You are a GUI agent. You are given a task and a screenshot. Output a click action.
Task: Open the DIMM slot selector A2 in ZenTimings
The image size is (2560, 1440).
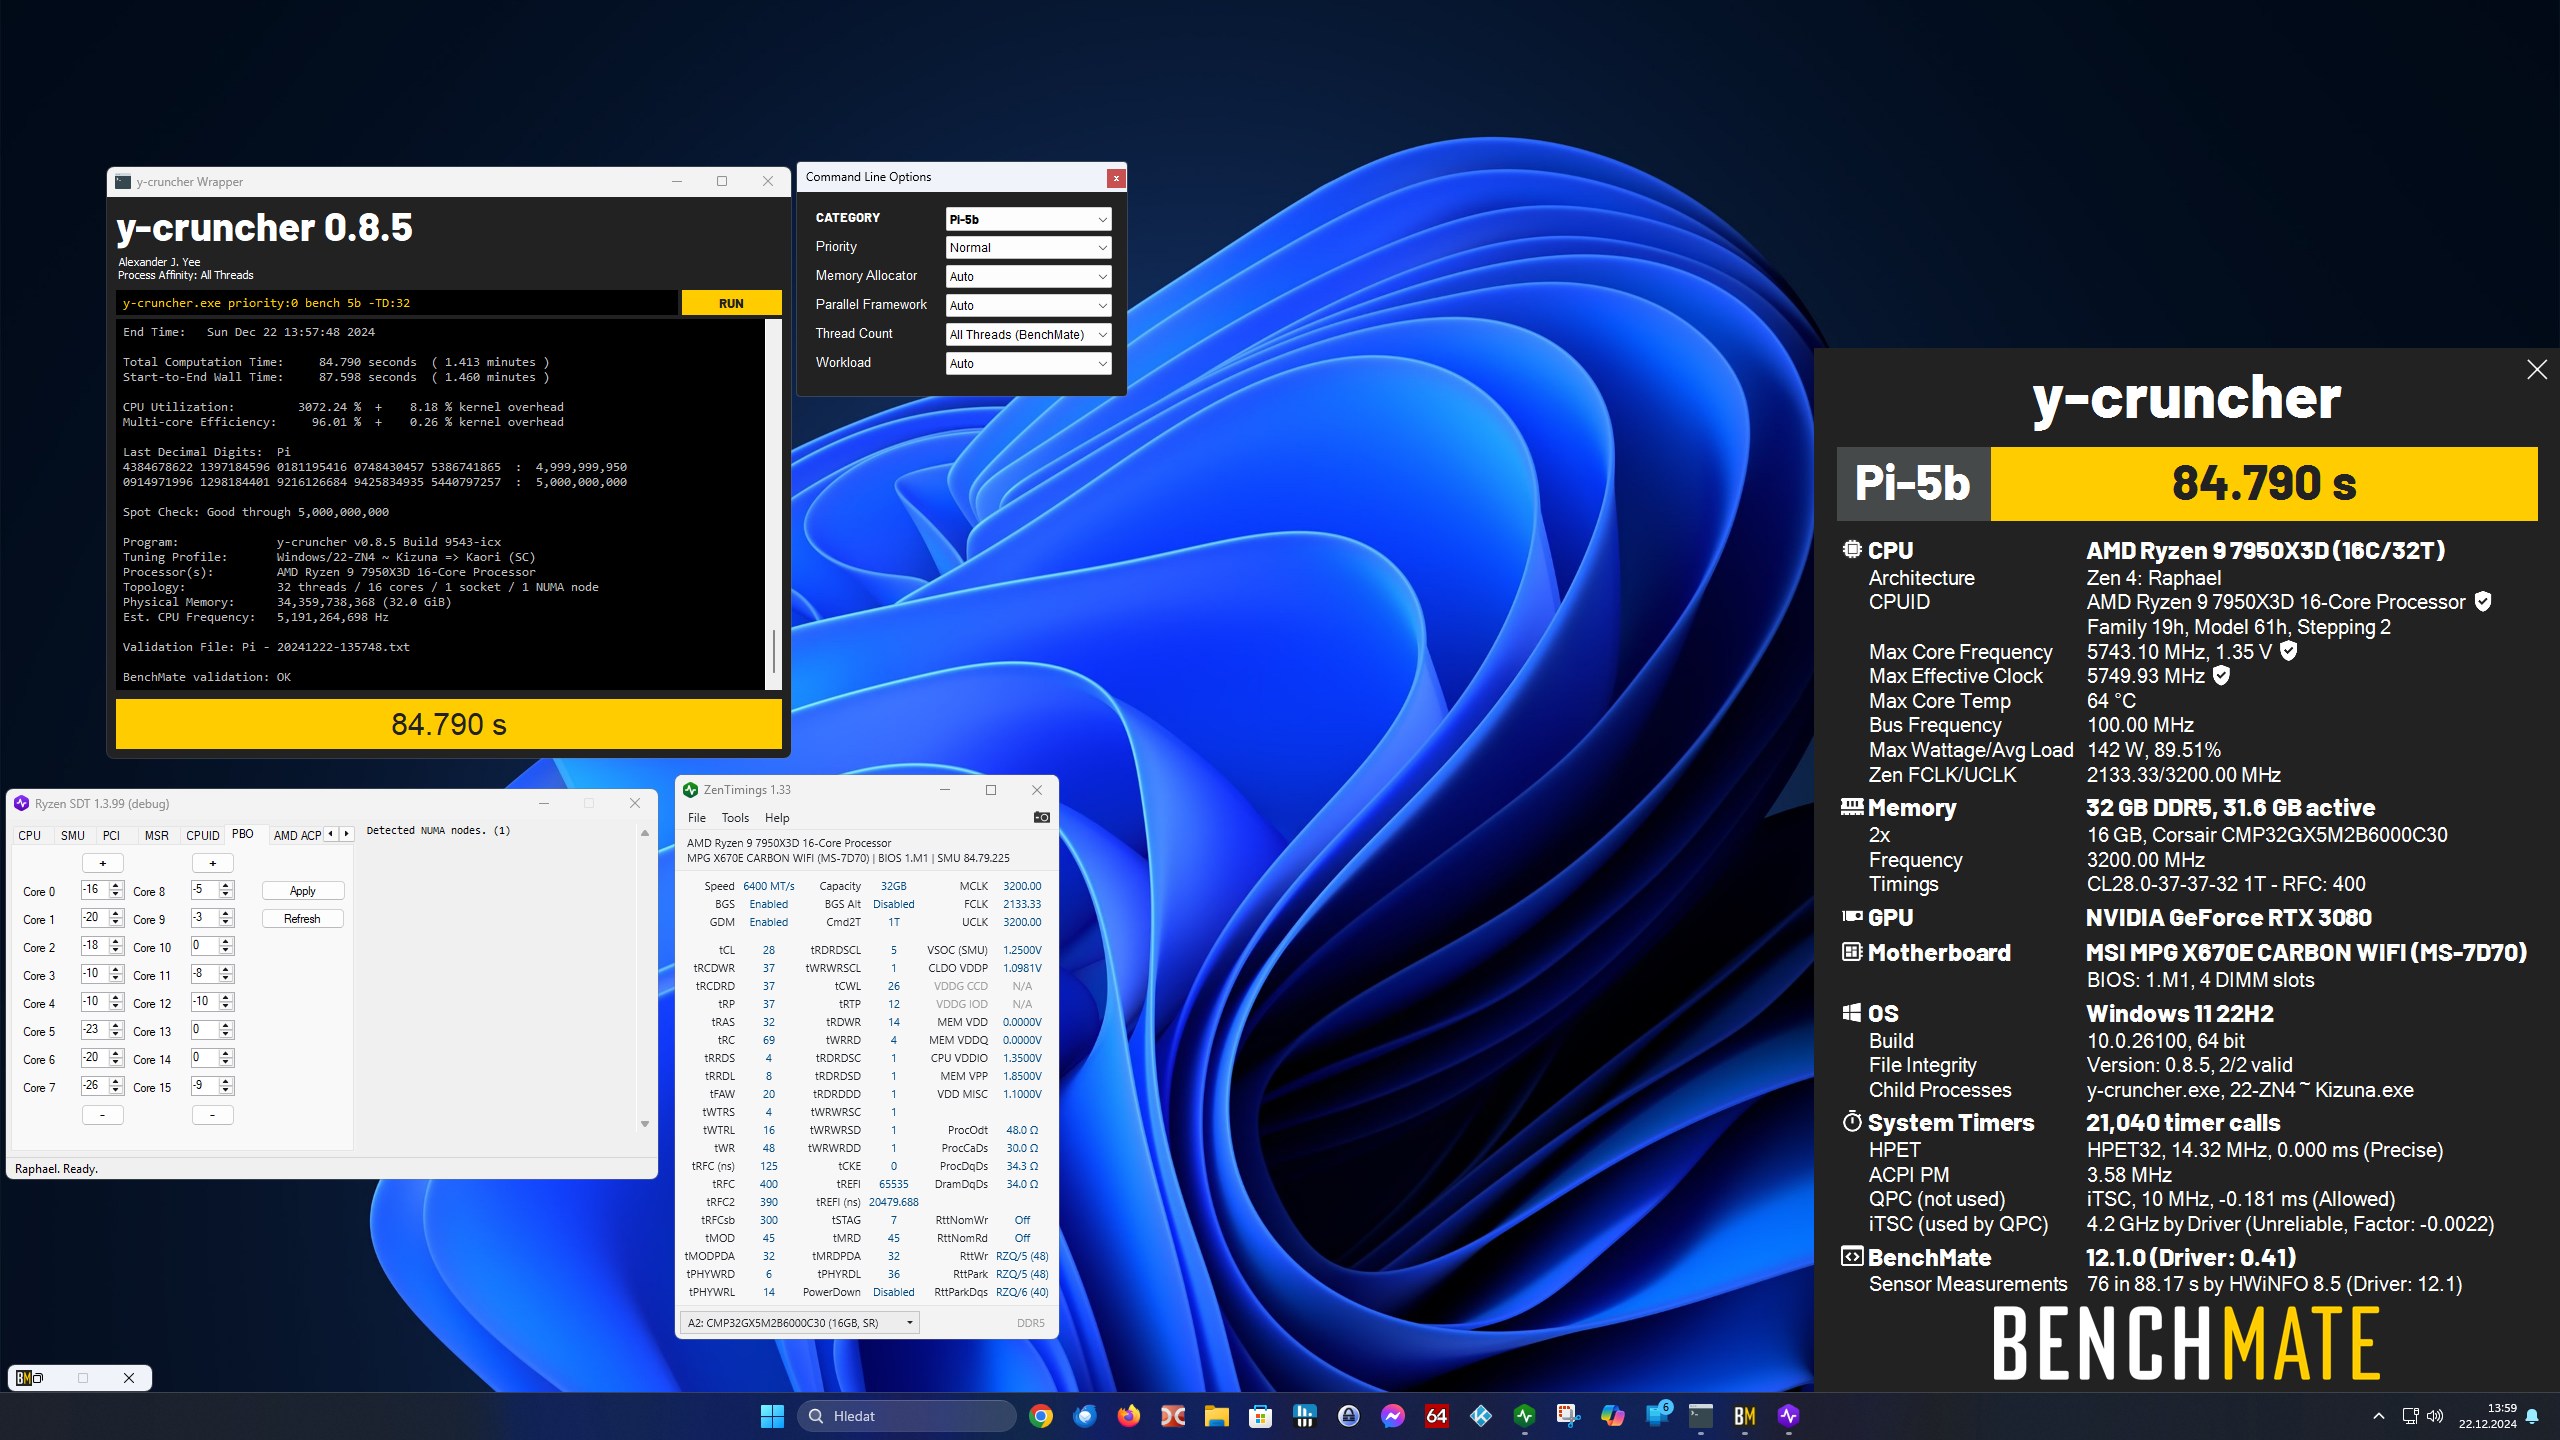pyautogui.click(x=799, y=1323)
